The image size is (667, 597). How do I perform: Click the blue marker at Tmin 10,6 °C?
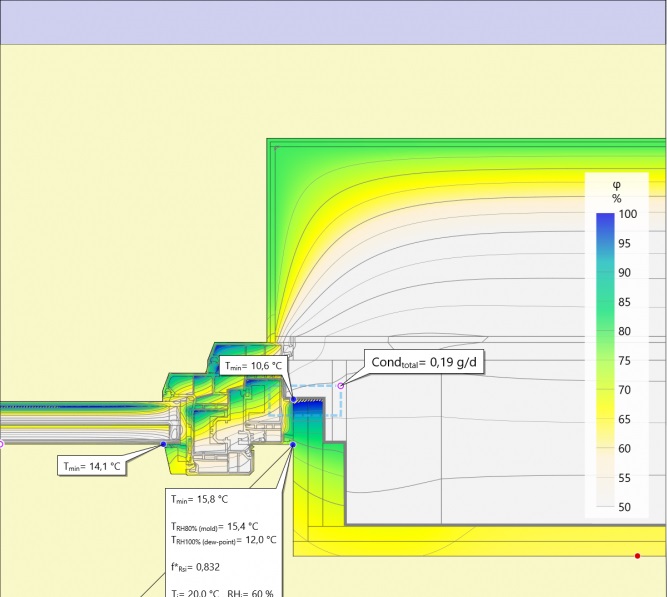point(293,399)
